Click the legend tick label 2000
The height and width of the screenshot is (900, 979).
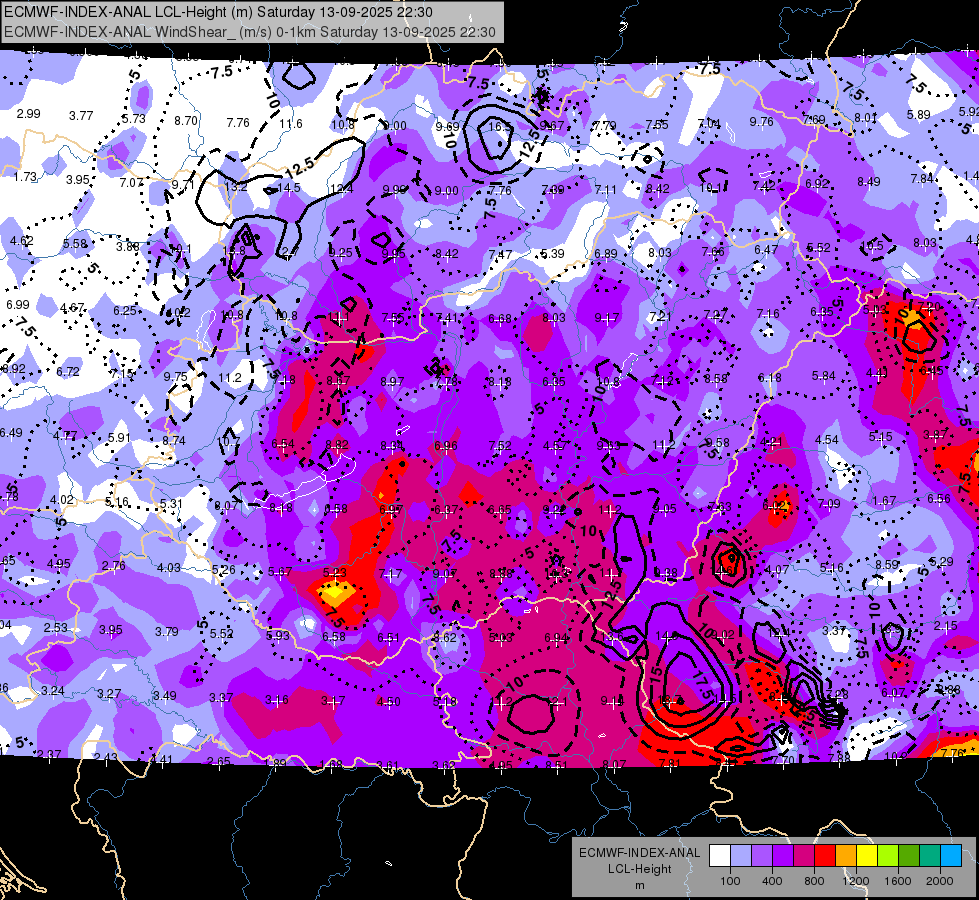click(x=940, y=881)
